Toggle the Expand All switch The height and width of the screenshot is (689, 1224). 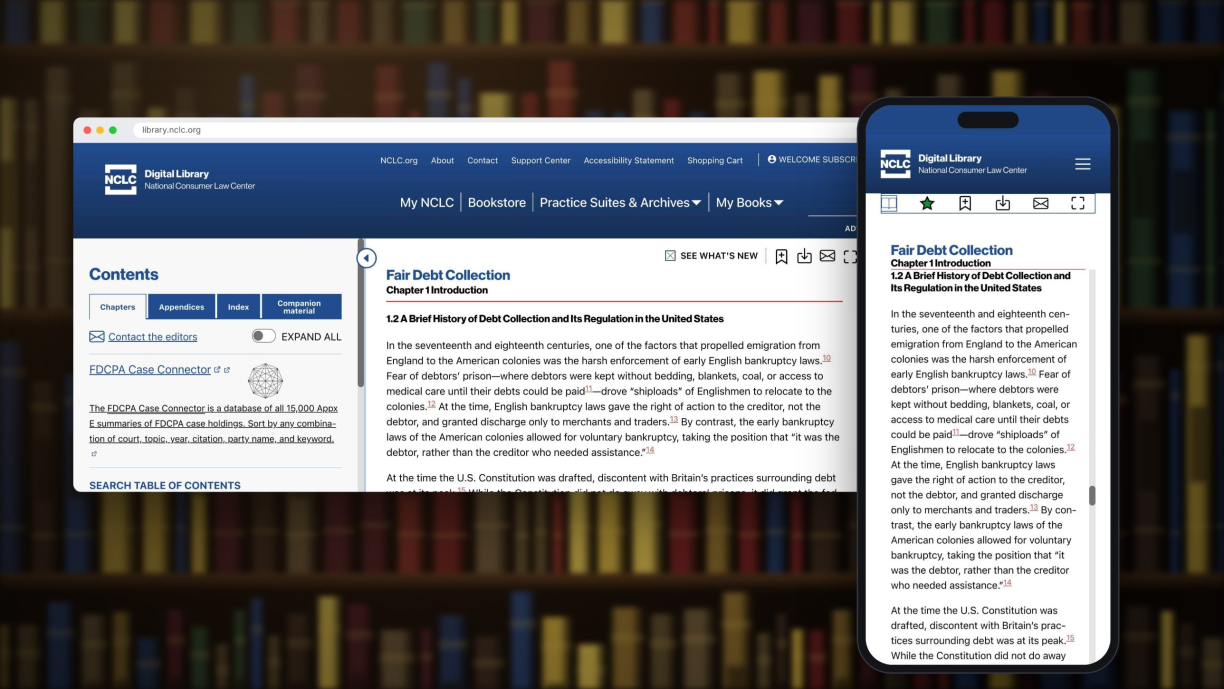[x=263, y=336]
